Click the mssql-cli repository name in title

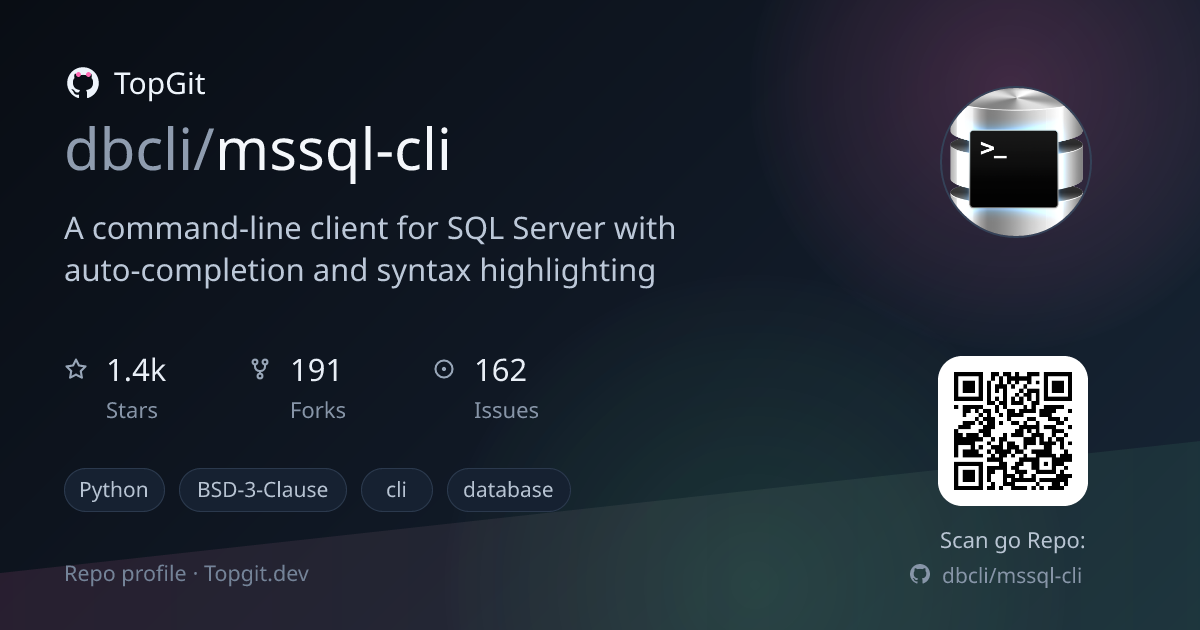point(333,153)
